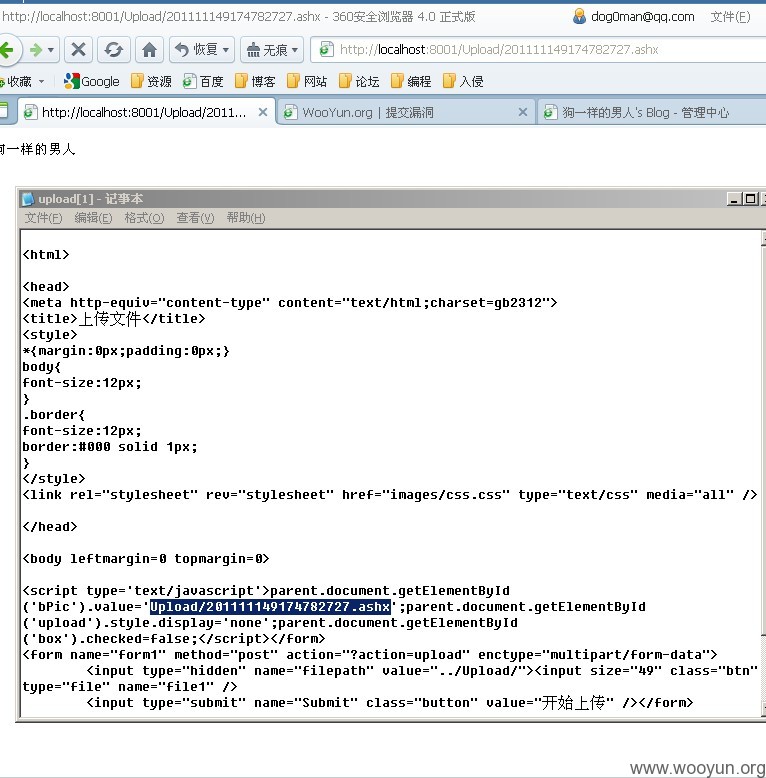This screenshot has height=778, width=766.
Task: Close the WooYun.org tab
Action: coord(522,113)
